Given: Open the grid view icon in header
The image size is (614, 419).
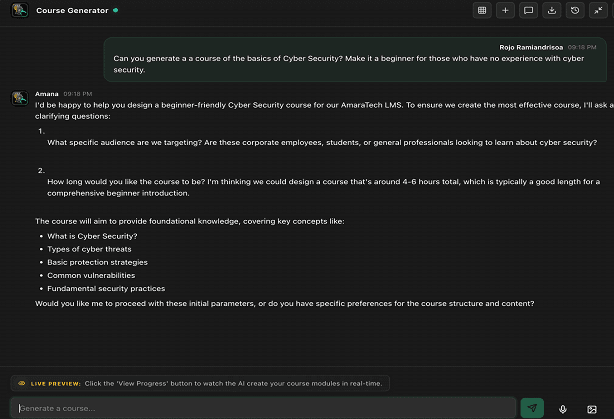Looking at the screenshot, I should pos(482,11).
